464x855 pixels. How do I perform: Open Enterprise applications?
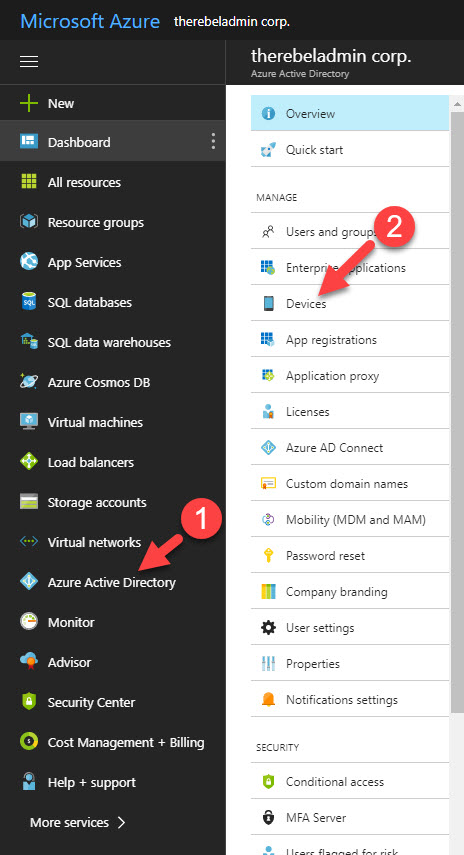point(350,268)
